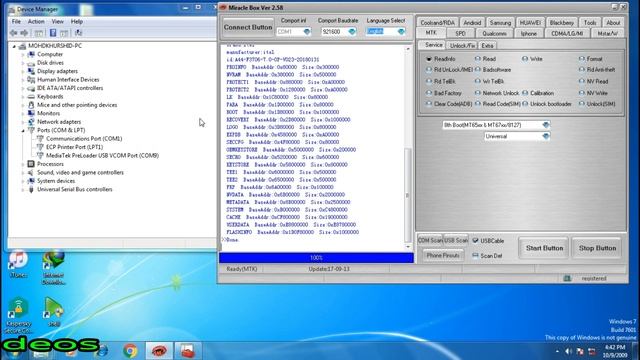Open Universal dropdown
The width and height of the screenshot is (640, 360).
tap(546, 136)
